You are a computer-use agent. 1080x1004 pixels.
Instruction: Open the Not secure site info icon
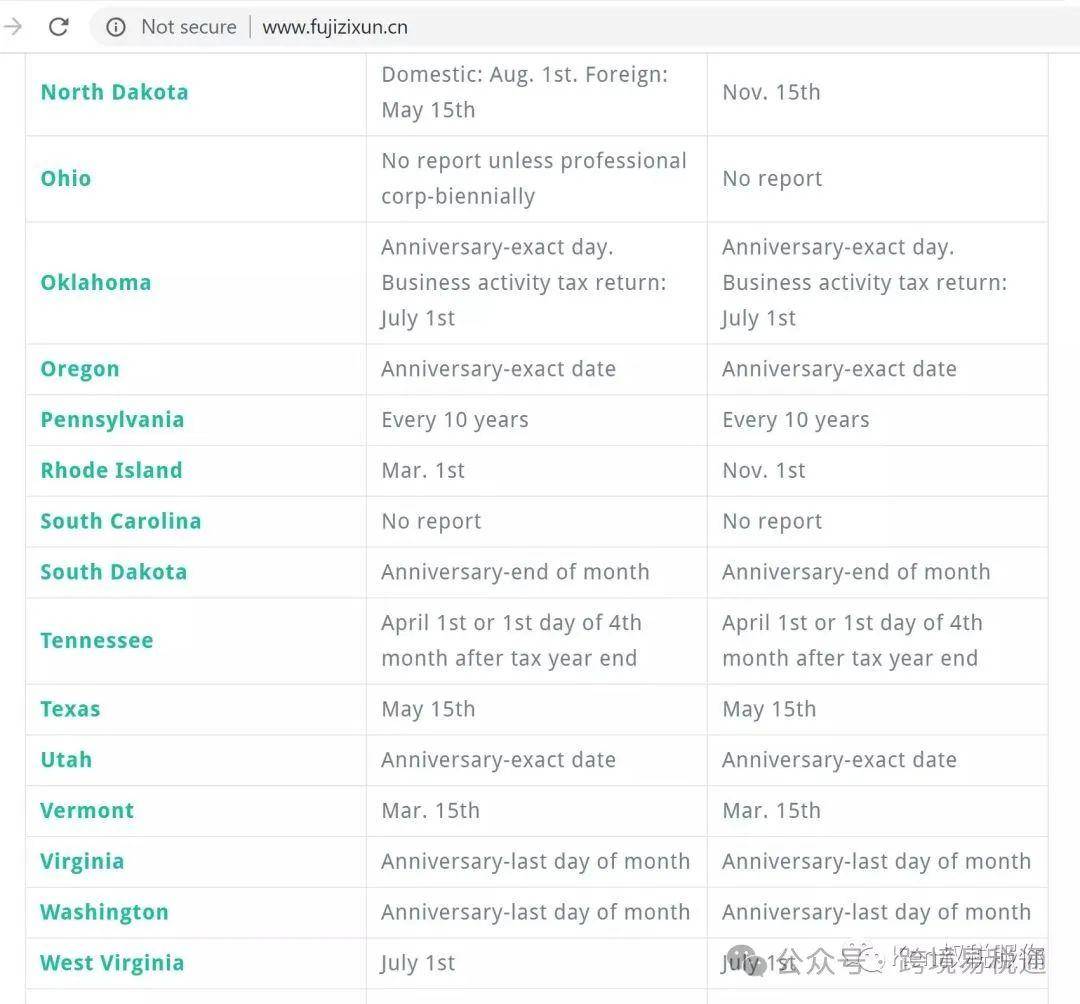116,27
